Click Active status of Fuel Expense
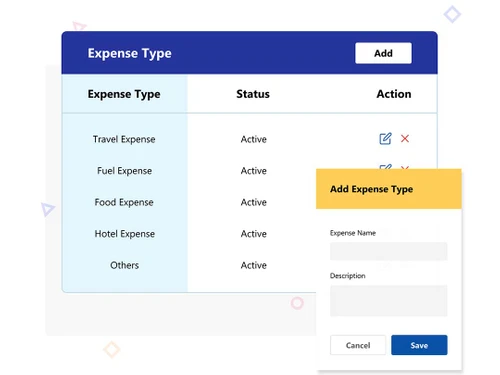The width and height of the screenshot is (500, 375). (x=254, y=171)
